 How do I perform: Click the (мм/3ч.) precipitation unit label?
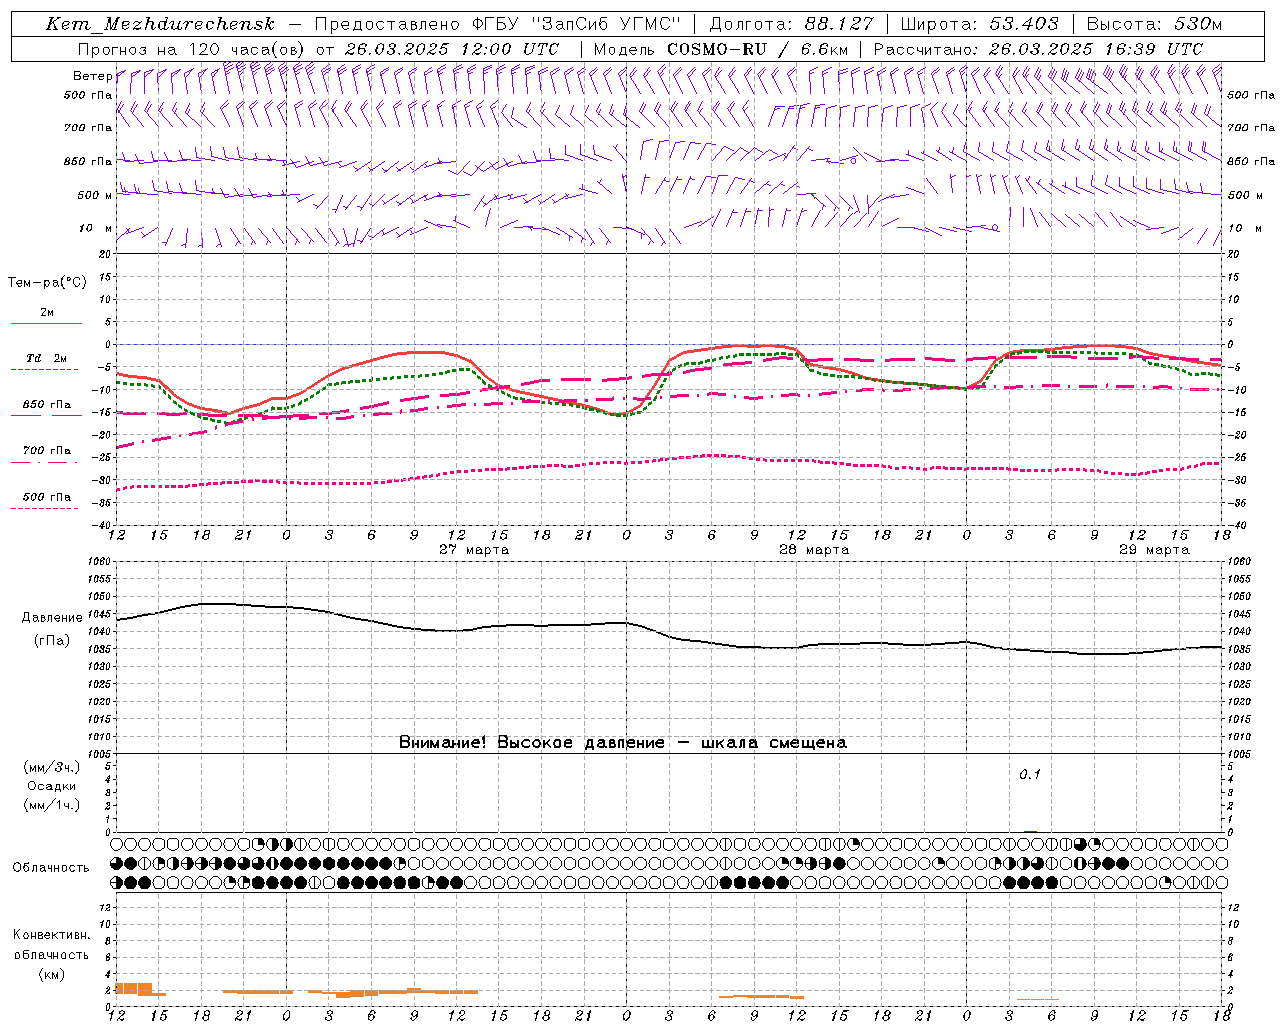point(52,767)
